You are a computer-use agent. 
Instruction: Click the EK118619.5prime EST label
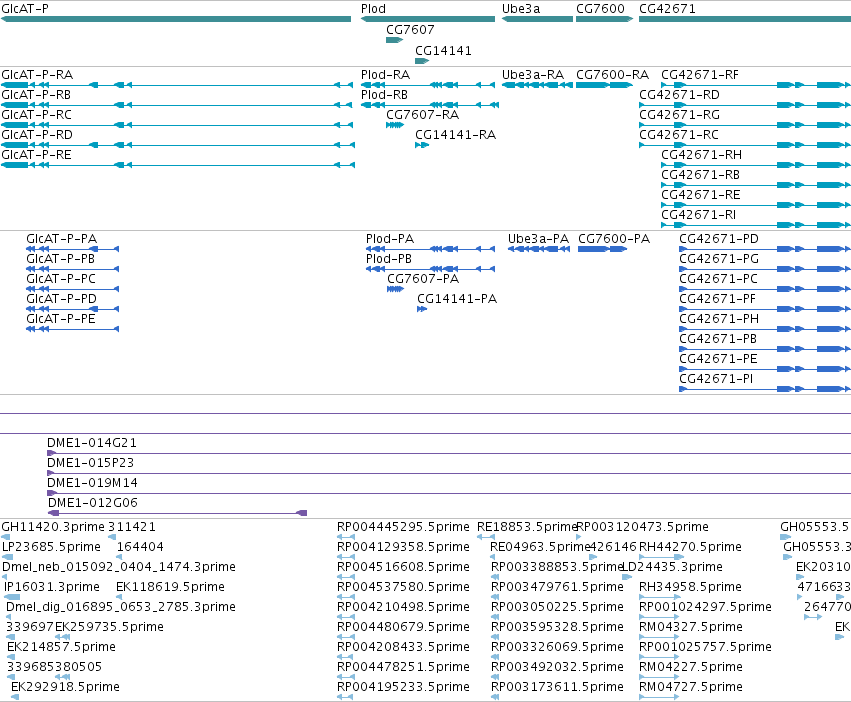coord(170,587)
